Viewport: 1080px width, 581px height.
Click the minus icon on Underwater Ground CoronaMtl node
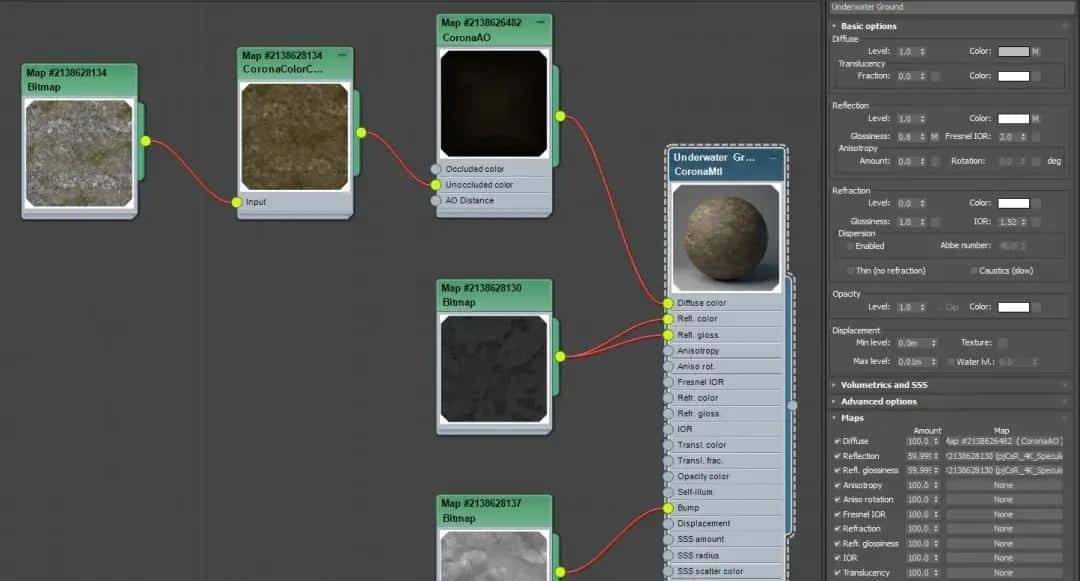coord(772,157)
